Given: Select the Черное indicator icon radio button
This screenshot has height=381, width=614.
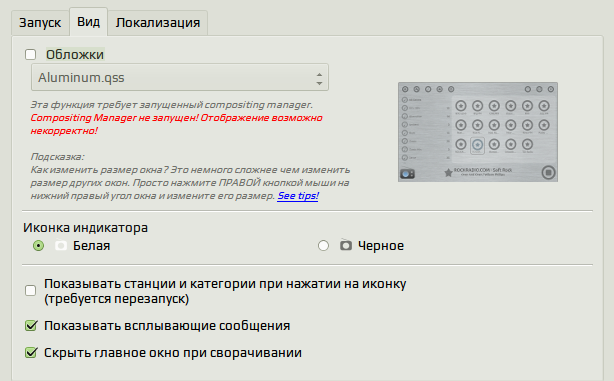Looking at the screenshot, I should [323, 246].
